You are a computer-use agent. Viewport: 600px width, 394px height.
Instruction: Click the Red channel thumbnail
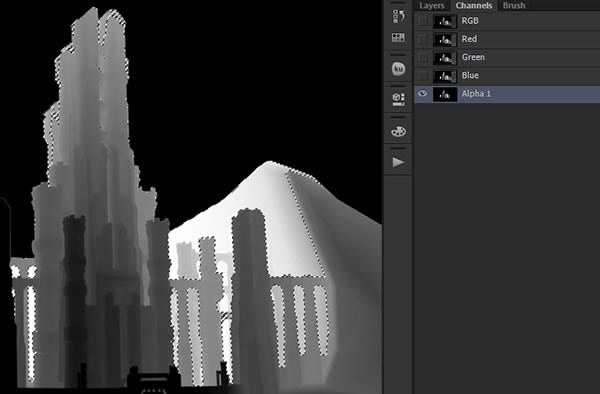coord(445,39)
